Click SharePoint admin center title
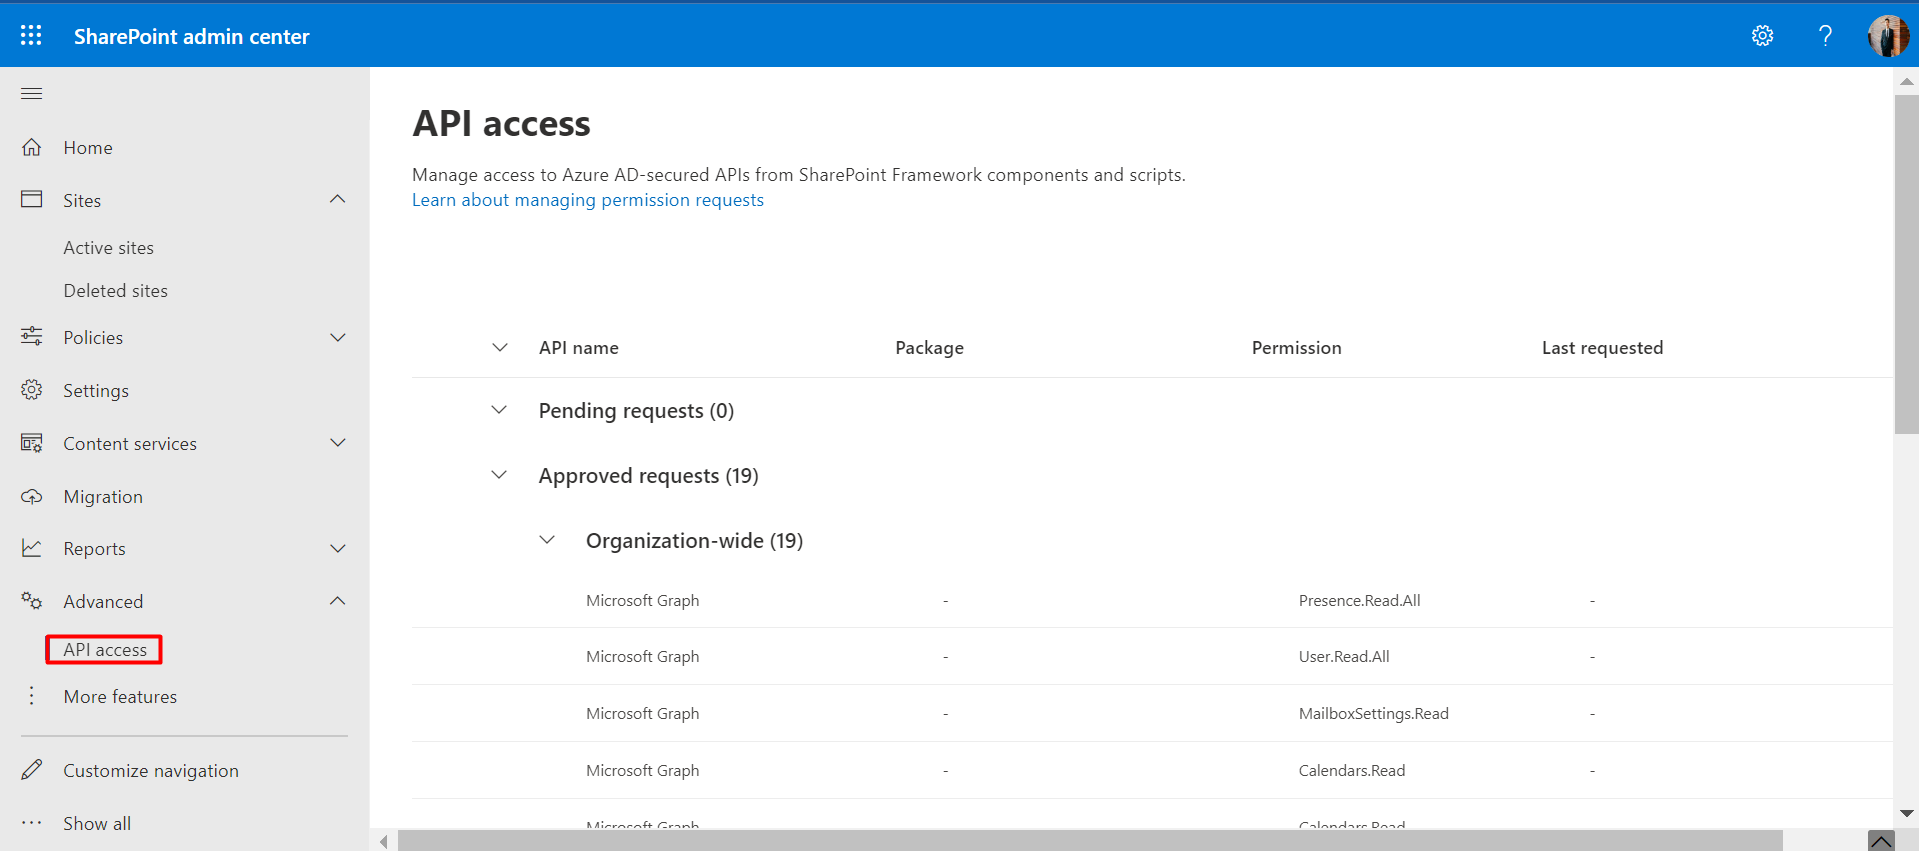This screenshot has width=1919, height=851. click(x=192, y=36)
